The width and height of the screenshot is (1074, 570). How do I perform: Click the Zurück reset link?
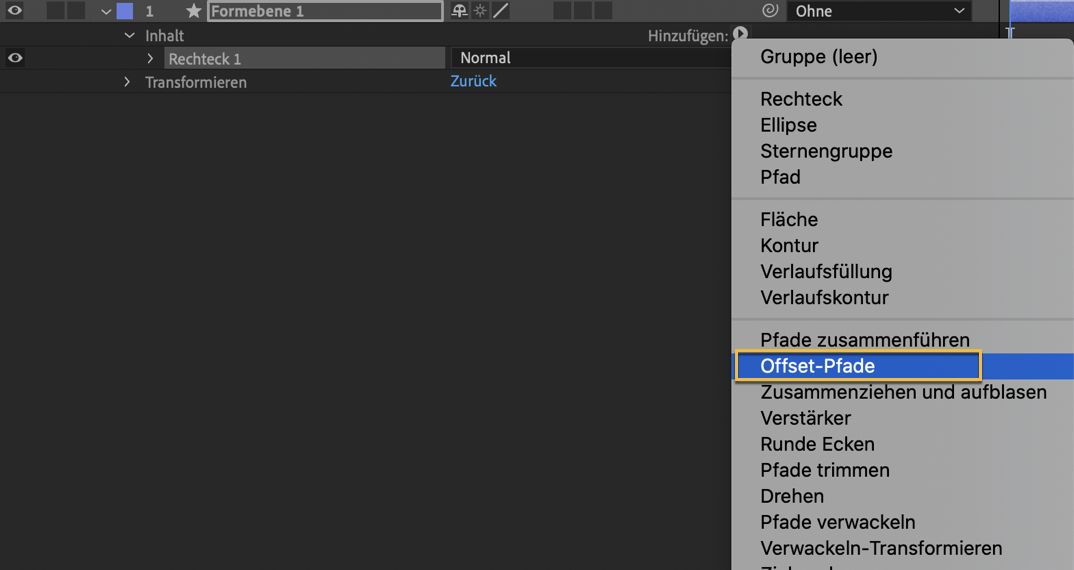(473, 81)
